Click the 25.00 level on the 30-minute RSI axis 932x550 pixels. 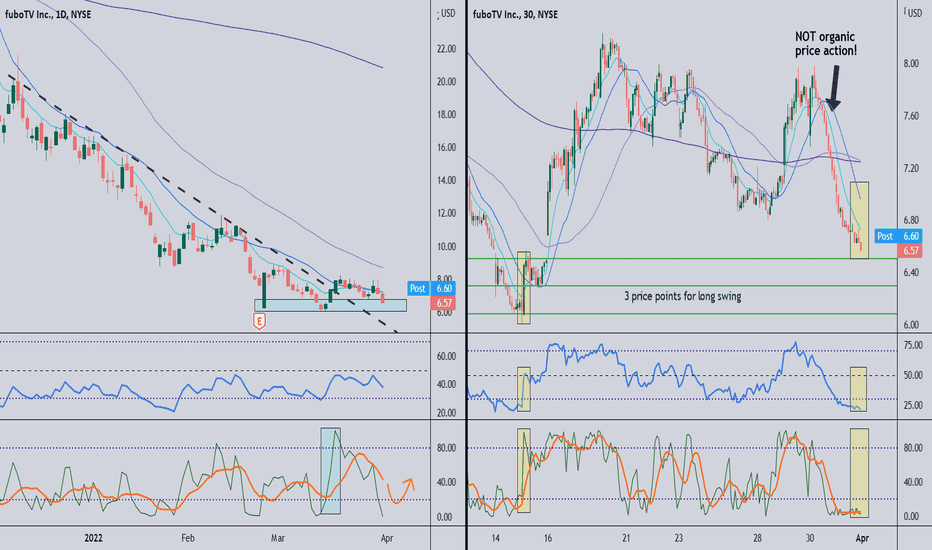tap(913, 406)
